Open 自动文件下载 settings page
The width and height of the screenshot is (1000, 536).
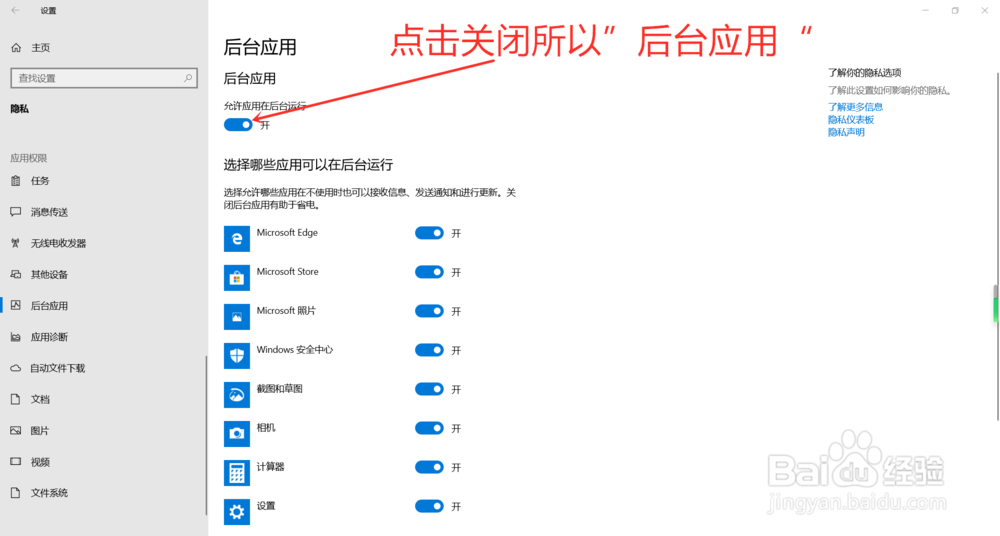click(x=57, y=368)
